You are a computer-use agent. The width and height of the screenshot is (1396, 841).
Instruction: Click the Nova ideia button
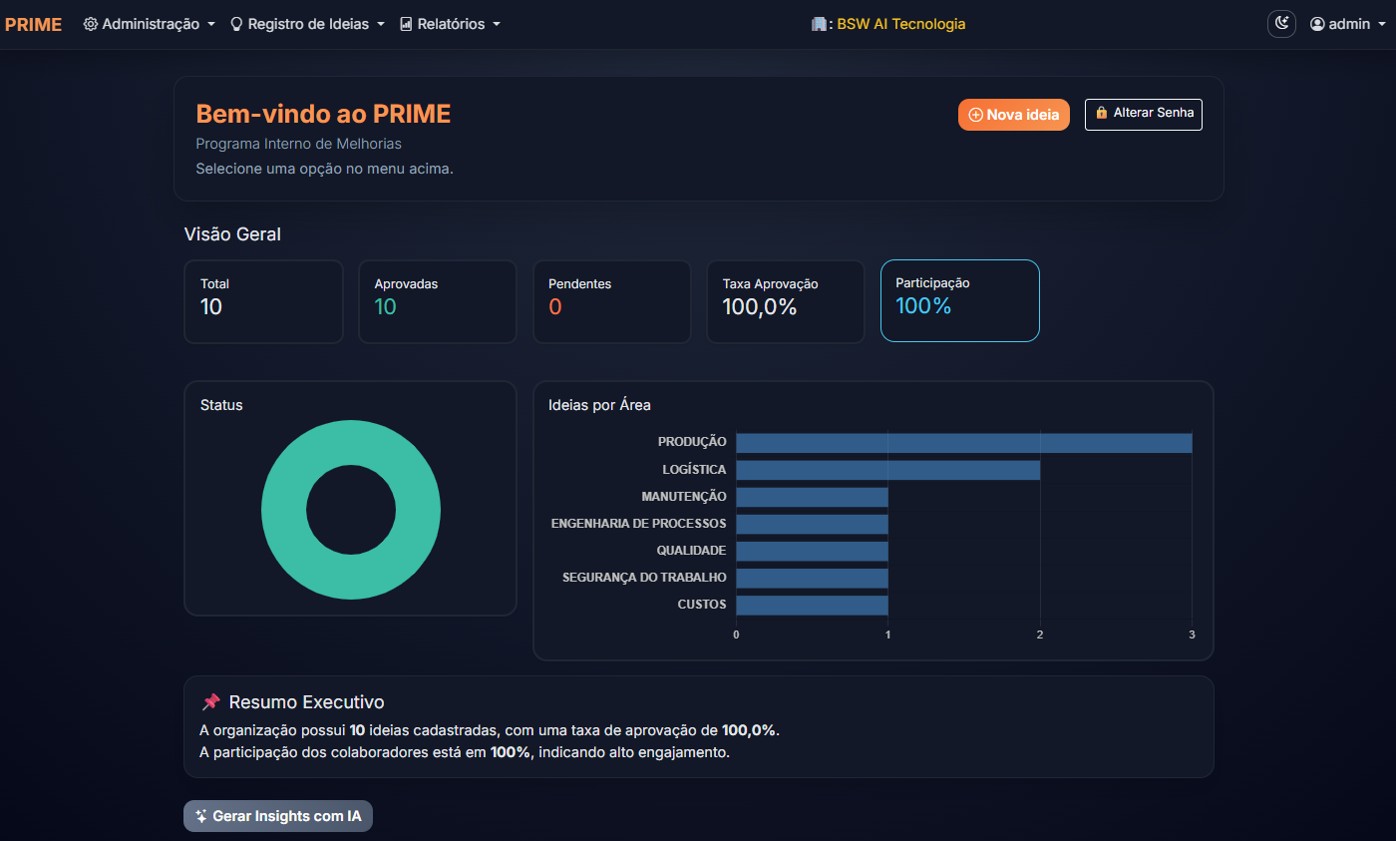pyautogui.click(x=1014, y=115)
